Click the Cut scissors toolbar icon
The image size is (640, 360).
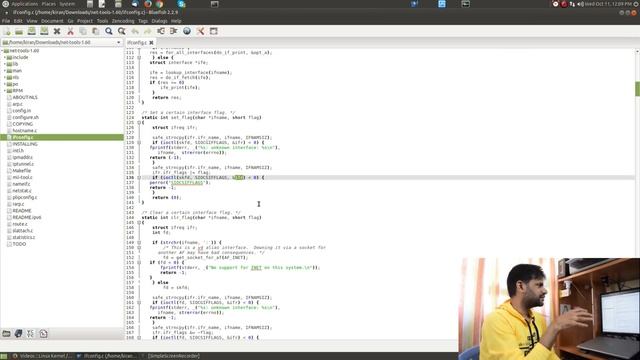pyautogui.click(x=70, y=31)
